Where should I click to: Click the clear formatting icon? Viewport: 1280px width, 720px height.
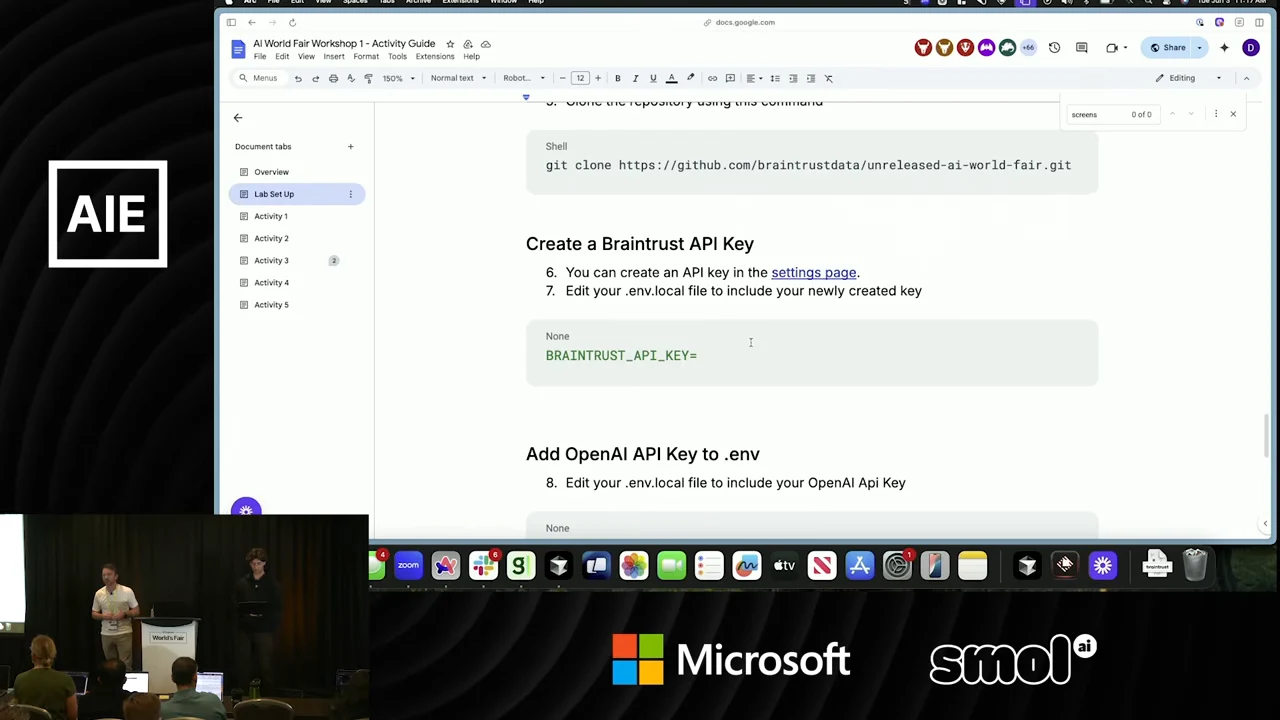click(828, 78)
